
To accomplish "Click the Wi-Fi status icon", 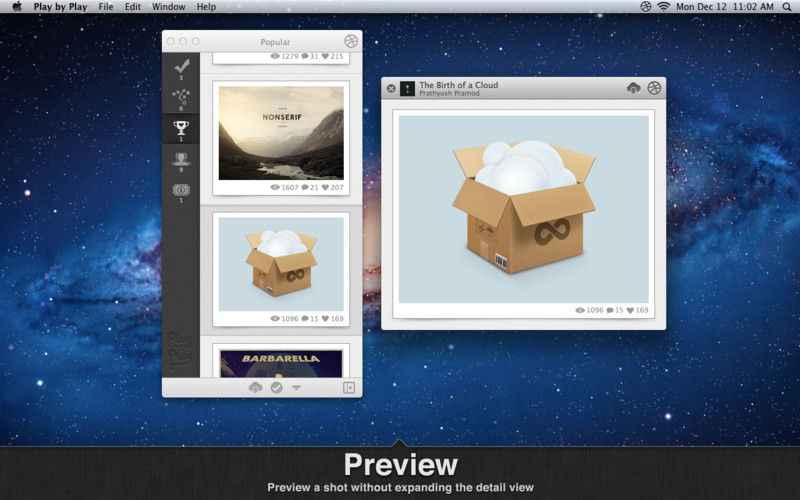I will coord(663,7).
